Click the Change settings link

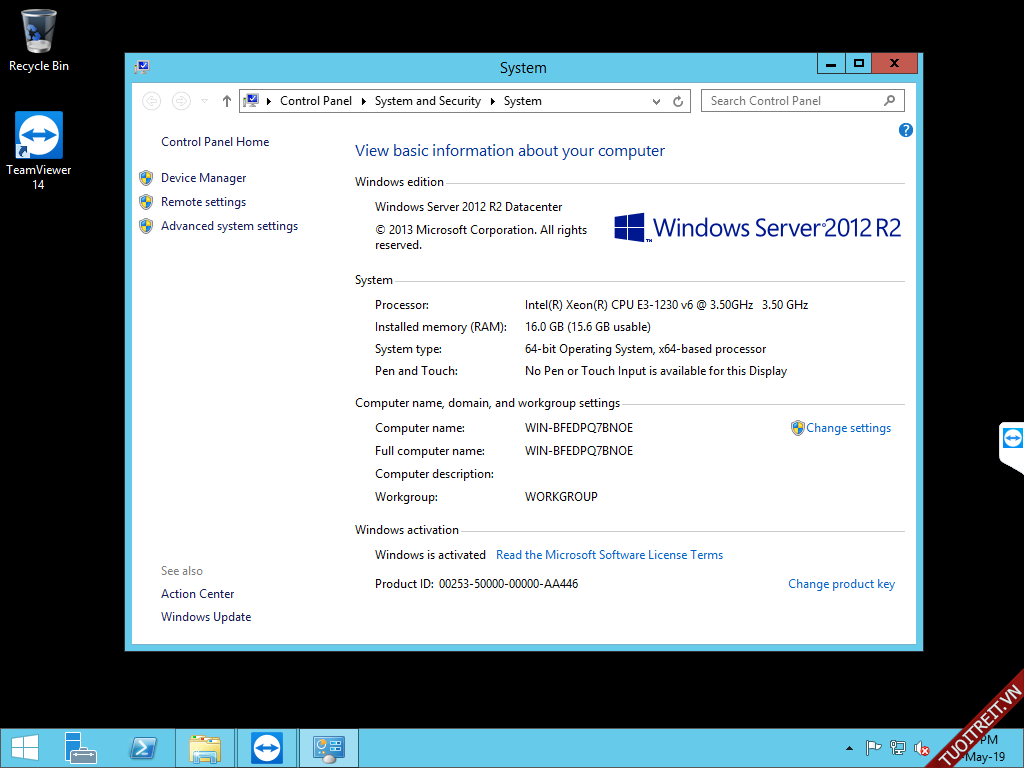click(848, 428)
